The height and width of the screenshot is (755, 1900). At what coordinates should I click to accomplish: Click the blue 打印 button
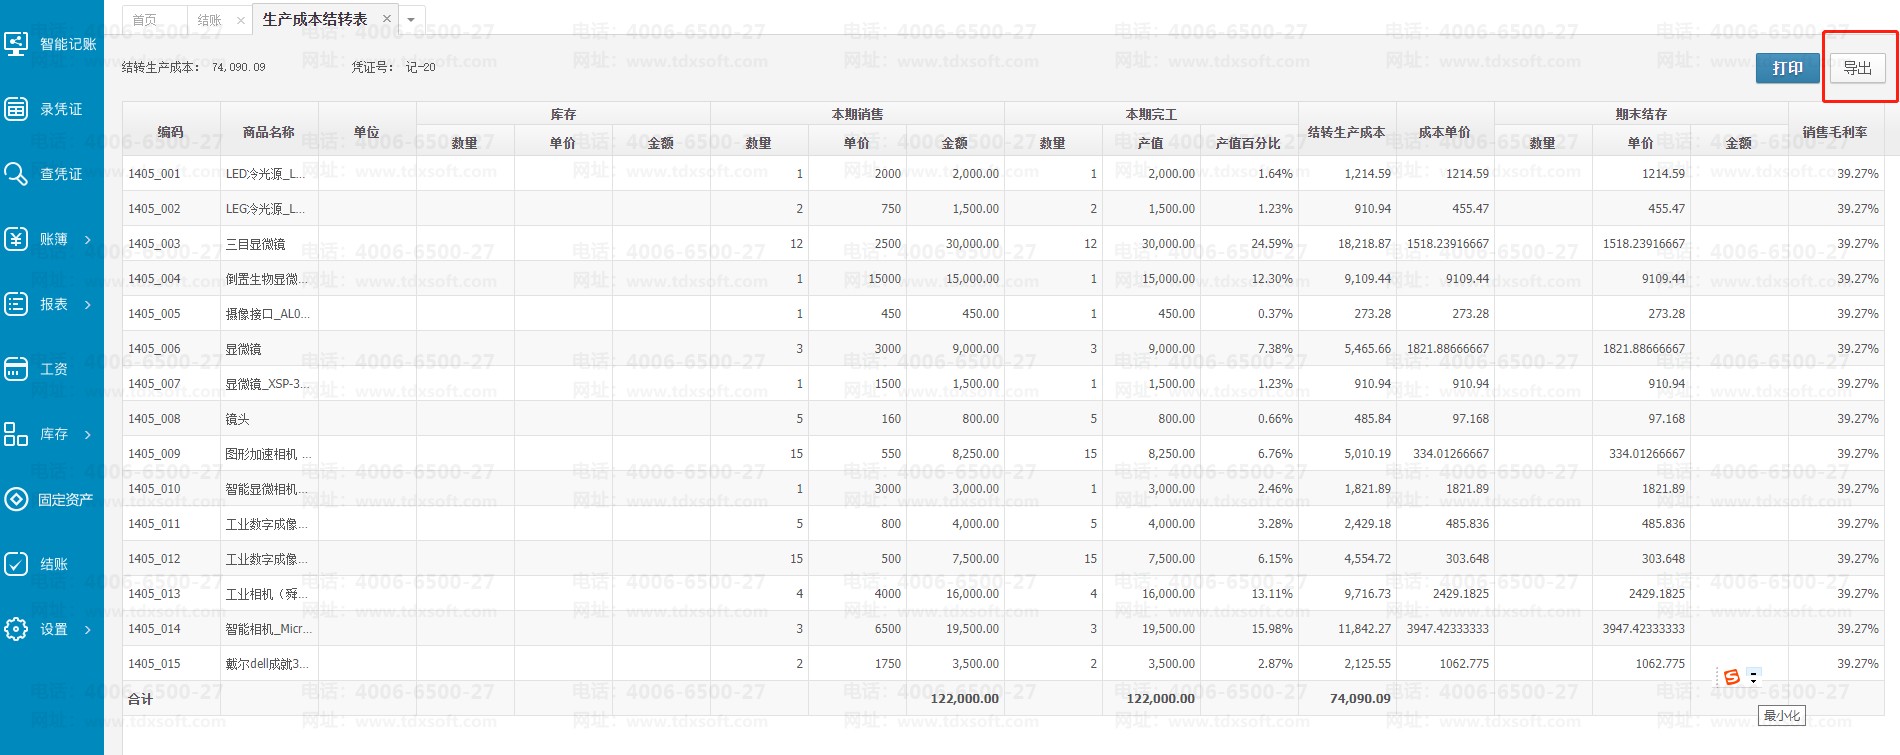1787,68
